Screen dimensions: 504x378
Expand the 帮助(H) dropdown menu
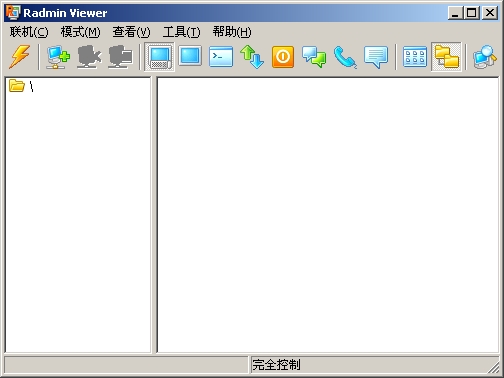click(232, 32)
